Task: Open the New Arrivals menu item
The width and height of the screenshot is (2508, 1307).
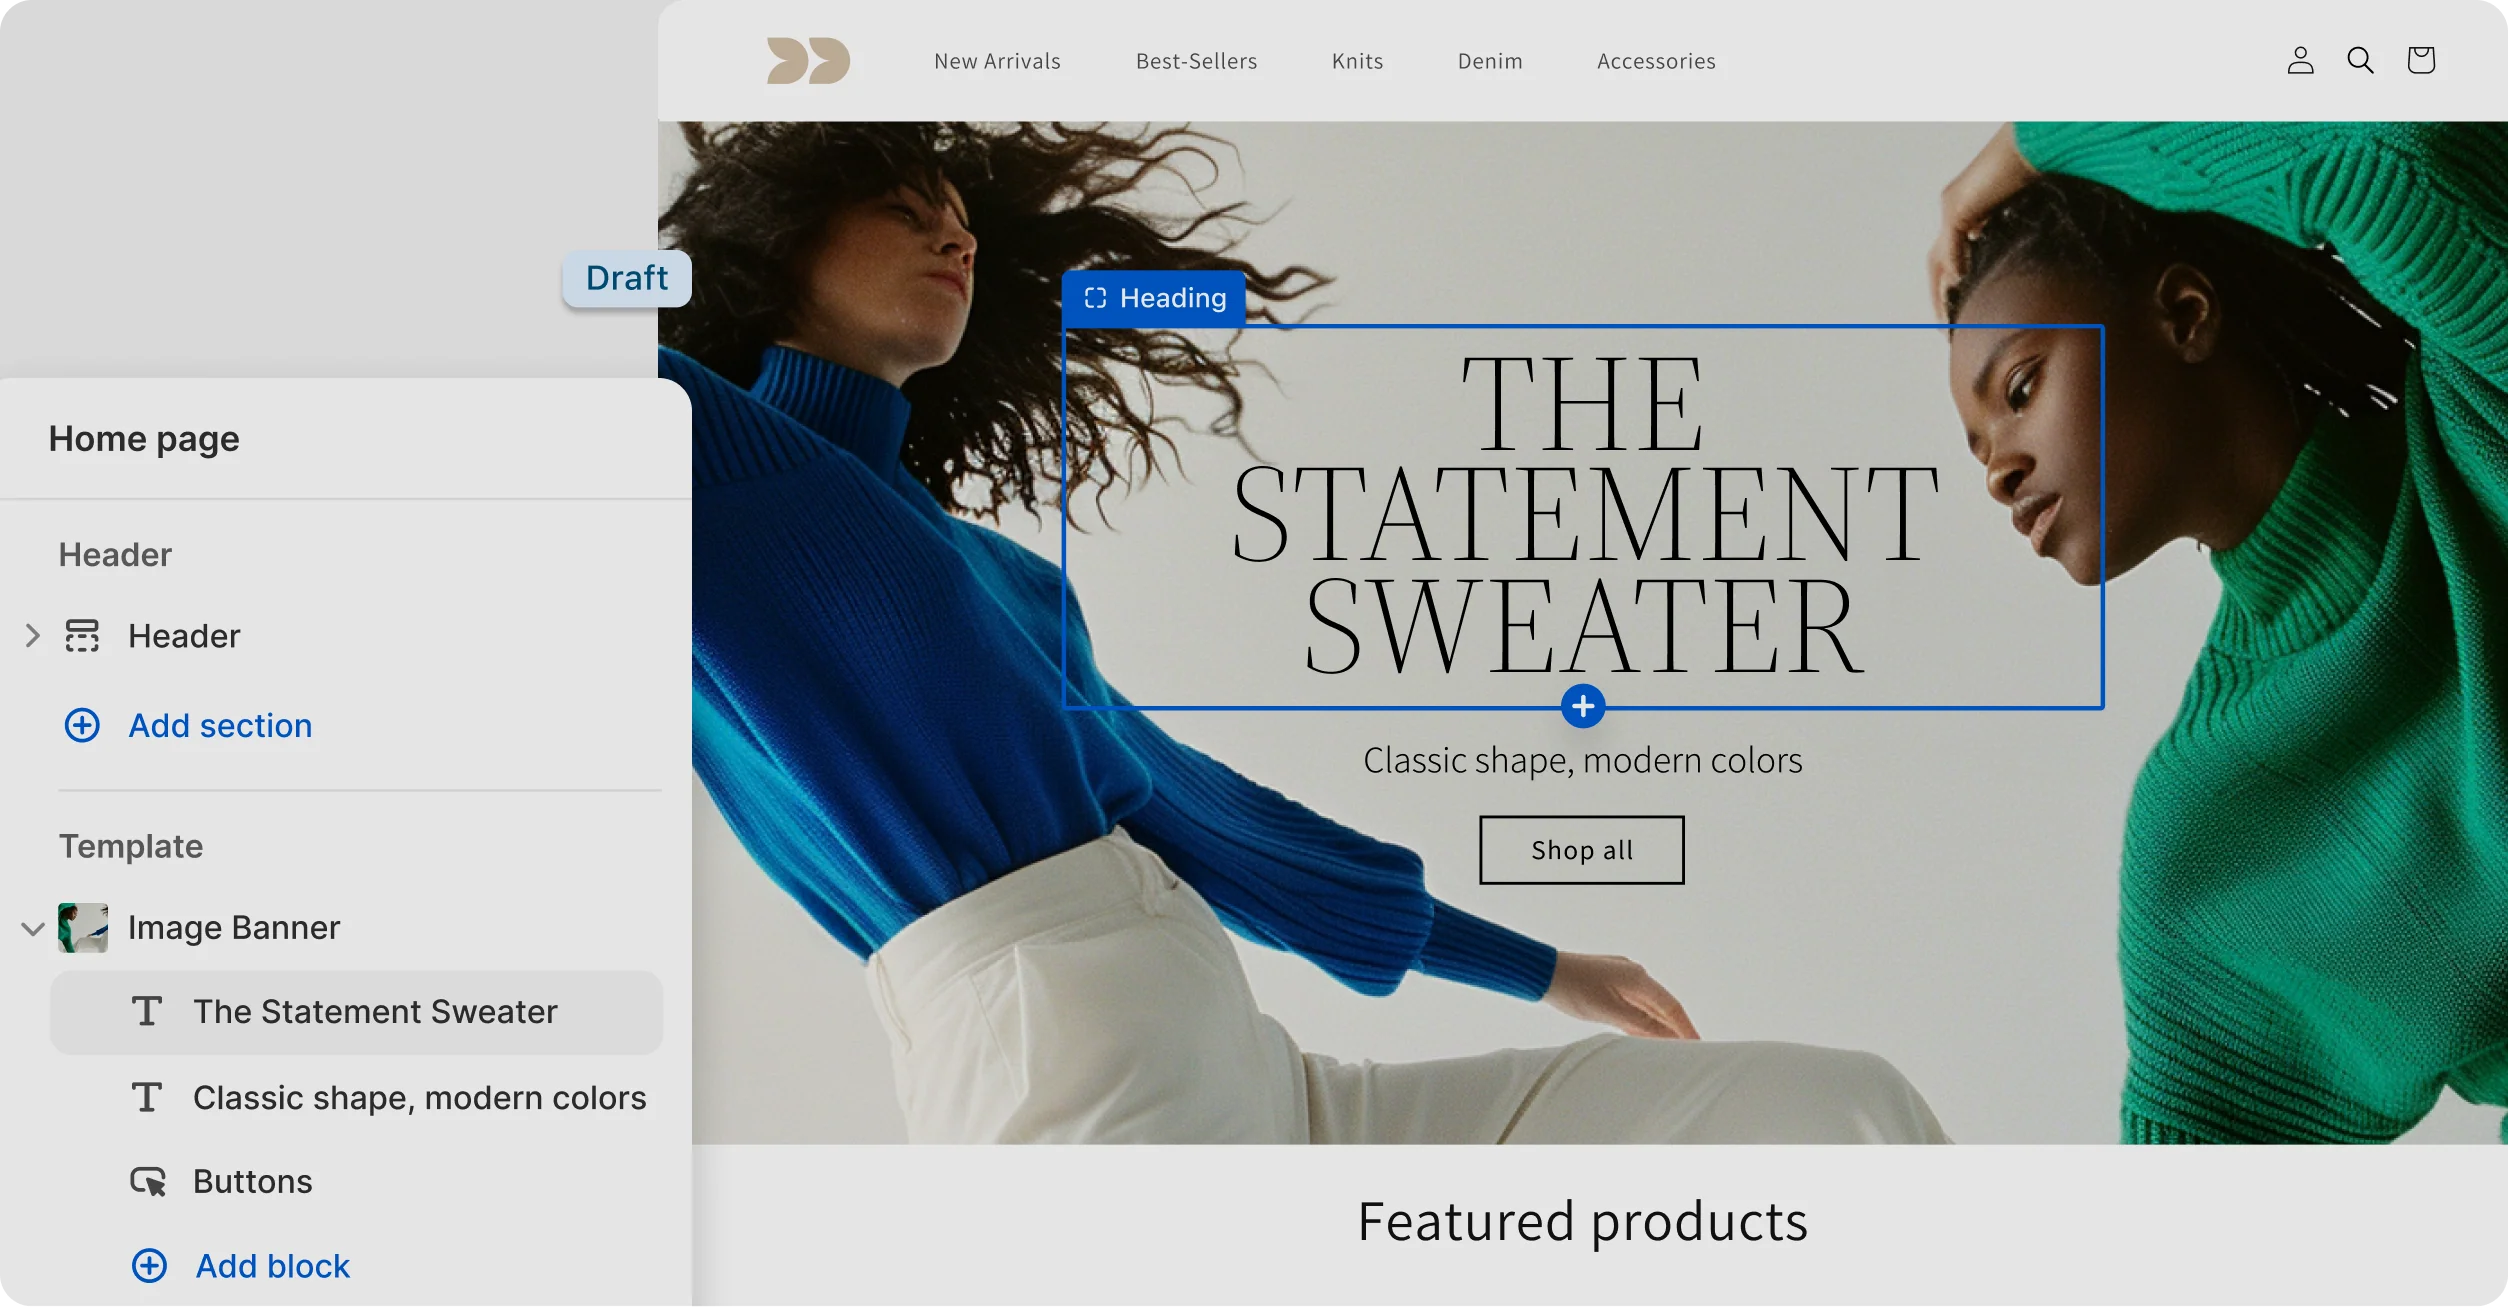Action: (x=997, y=61)
